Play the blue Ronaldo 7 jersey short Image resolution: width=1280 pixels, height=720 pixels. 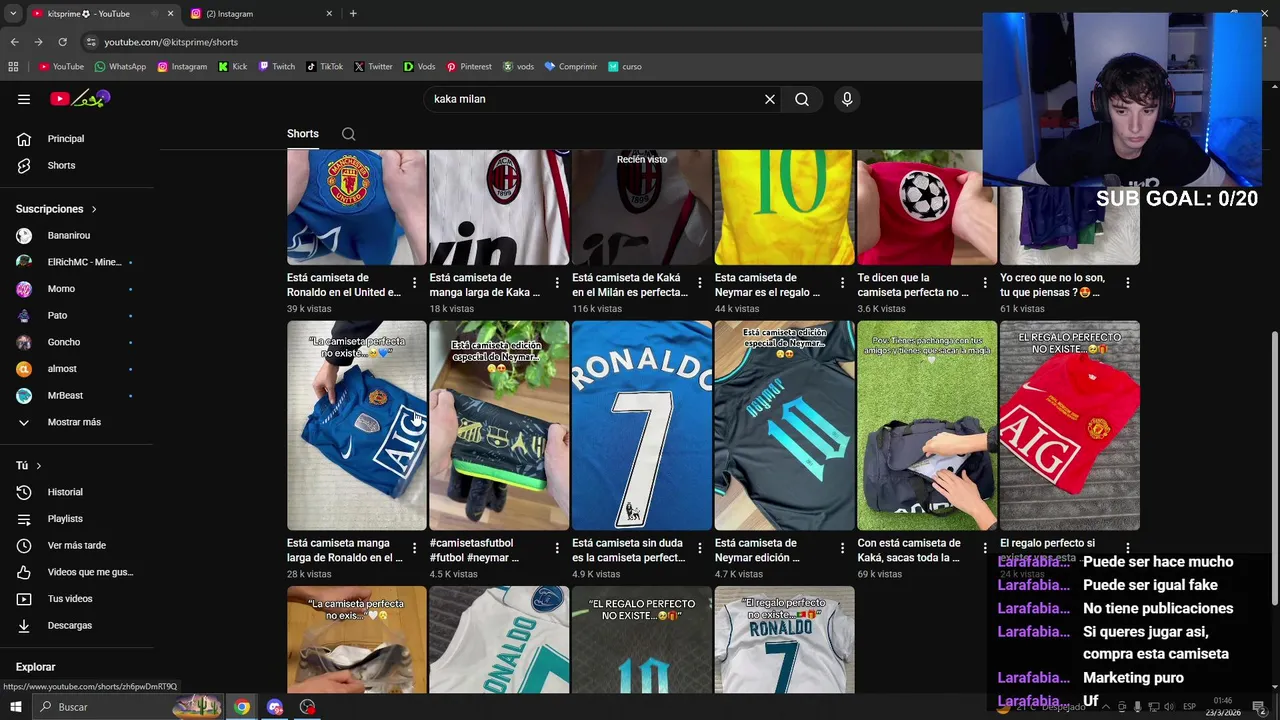point(642,425)
